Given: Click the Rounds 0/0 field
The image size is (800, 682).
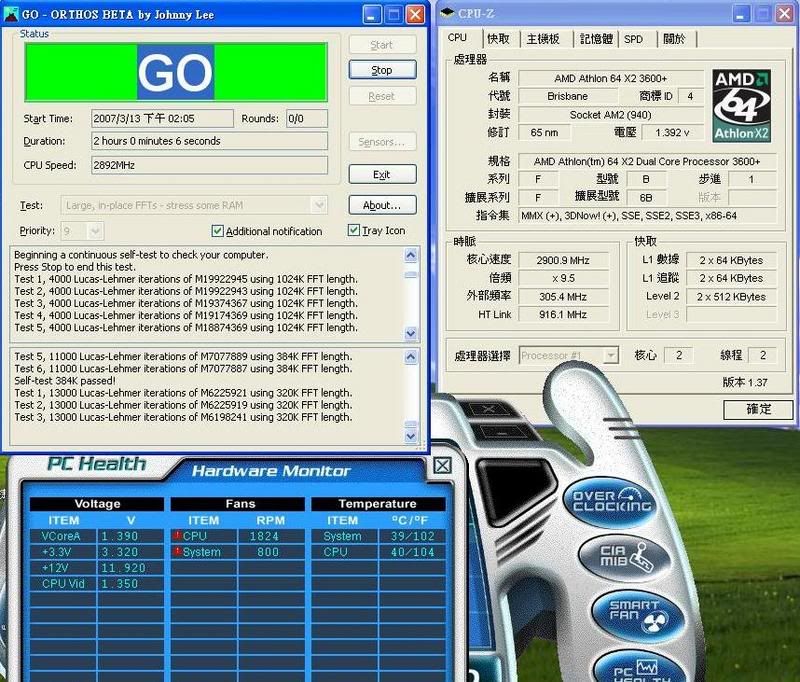Looking at the screenshot, I should (307, 118).
